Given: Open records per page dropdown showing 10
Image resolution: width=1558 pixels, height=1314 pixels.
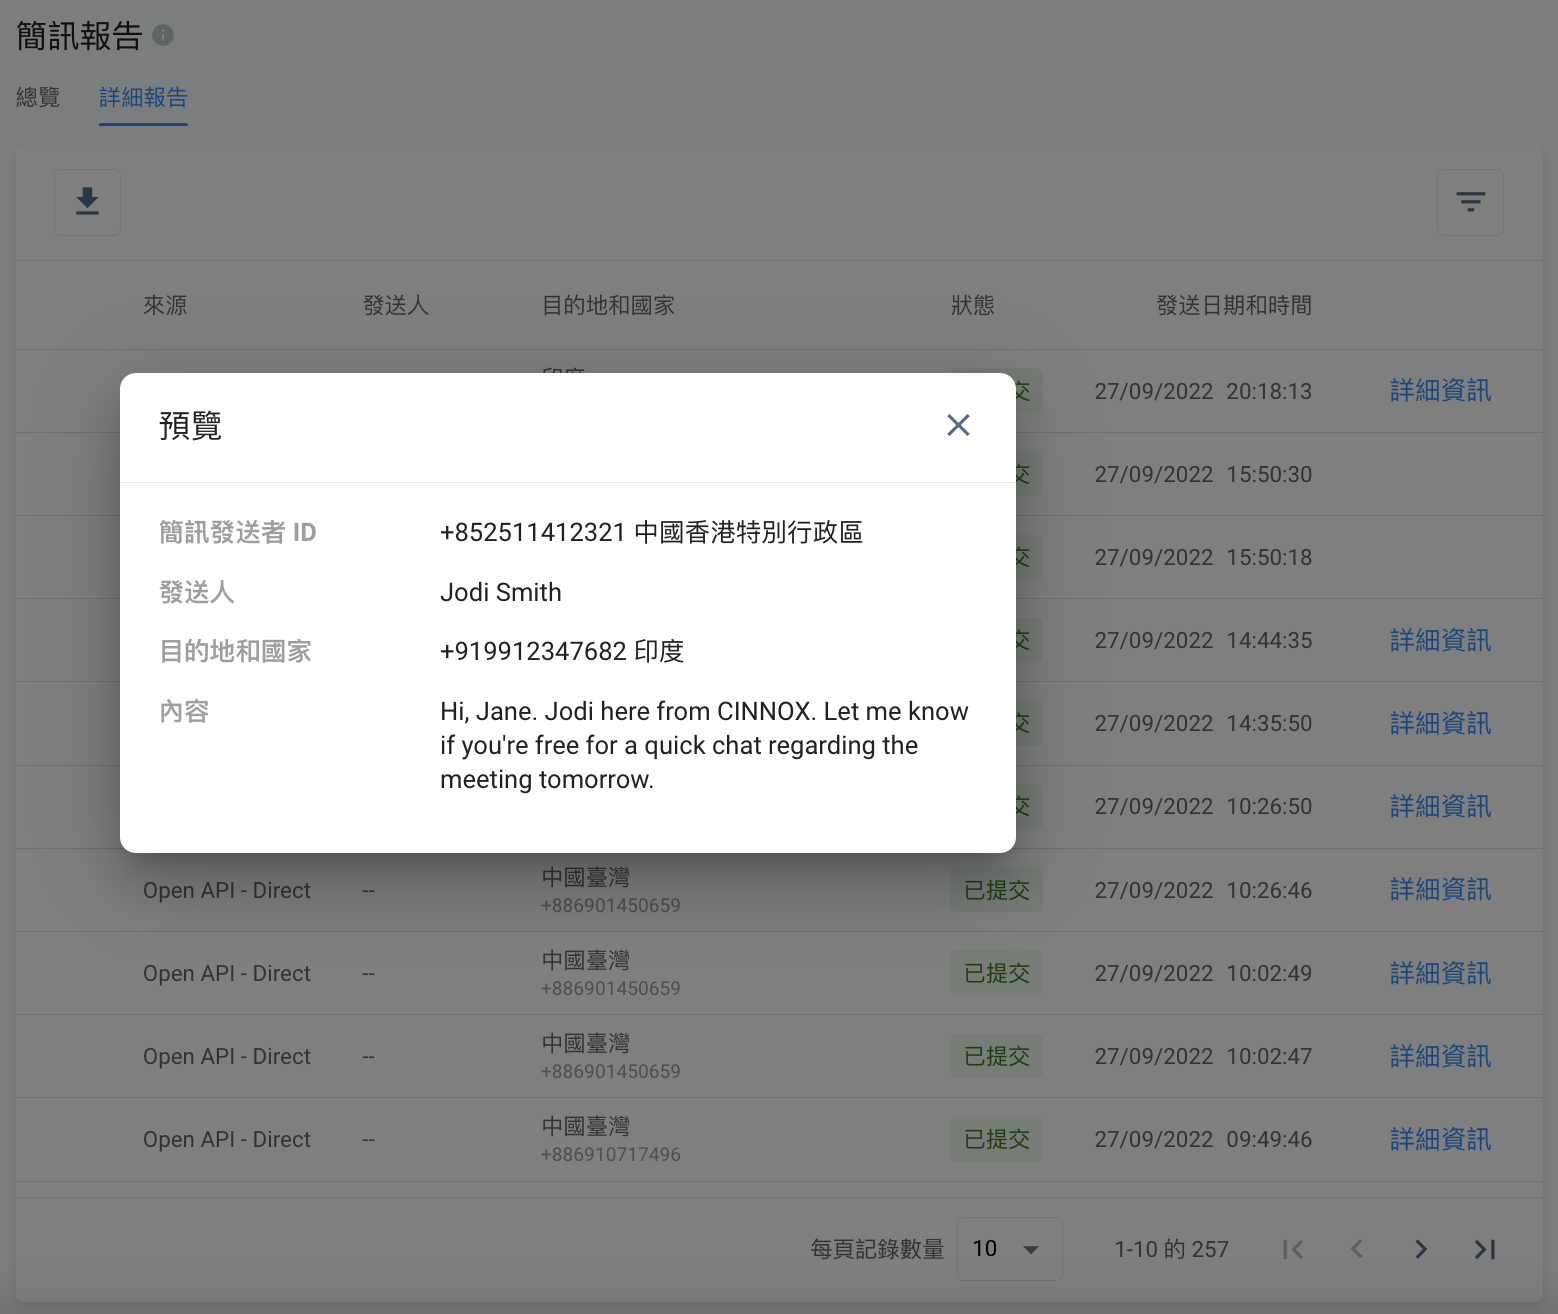Looking at the screenshot, I should click(1009, 1249).
